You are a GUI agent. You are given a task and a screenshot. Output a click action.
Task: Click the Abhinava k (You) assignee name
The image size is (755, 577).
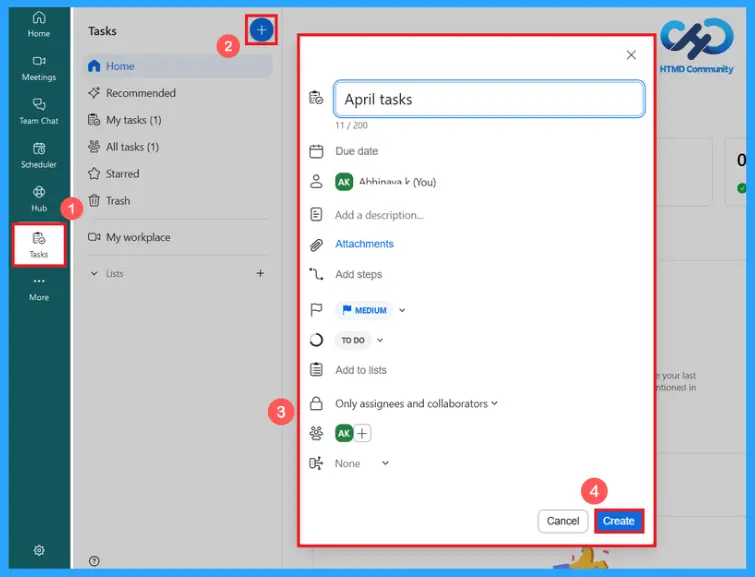point(397,182)
